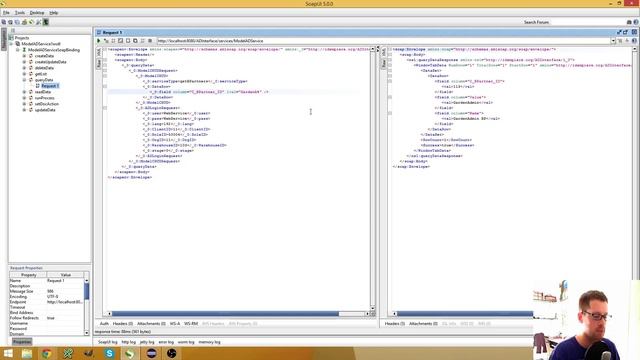Open Windows Start button
The width and height of the screenshot is (640, 360).
click(x=8, y=353)
